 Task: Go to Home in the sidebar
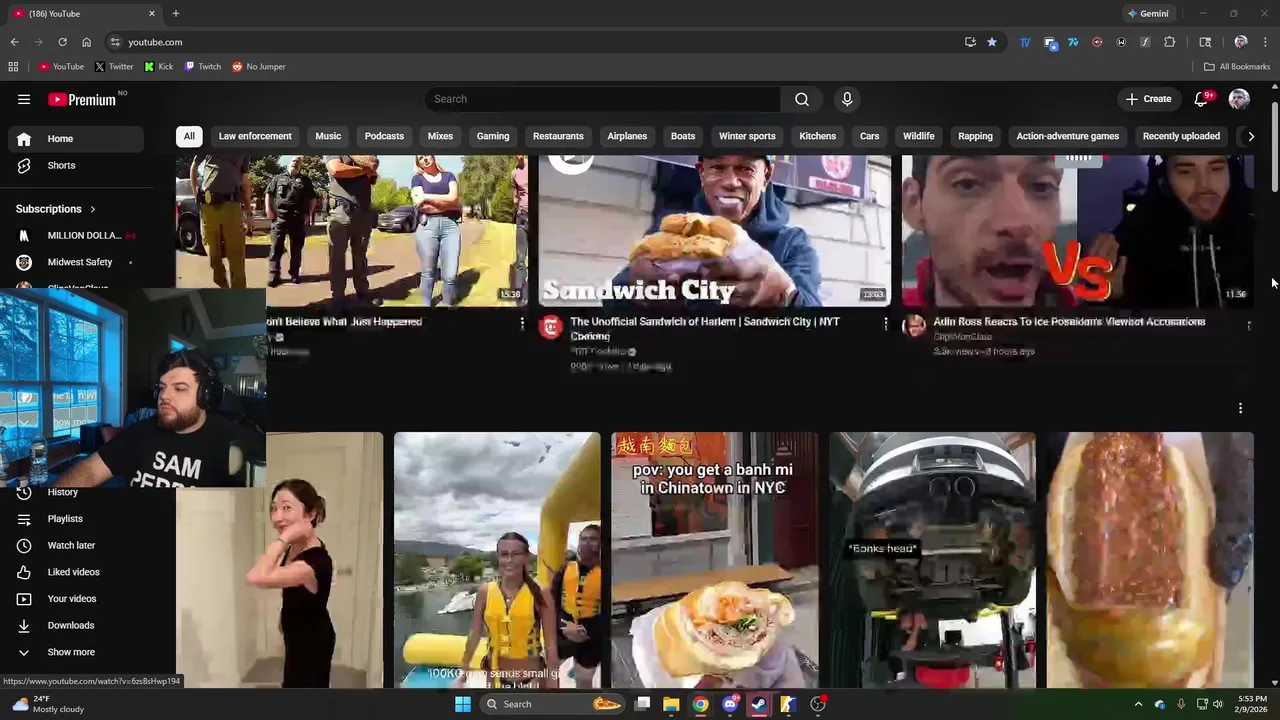click(76, 139)
